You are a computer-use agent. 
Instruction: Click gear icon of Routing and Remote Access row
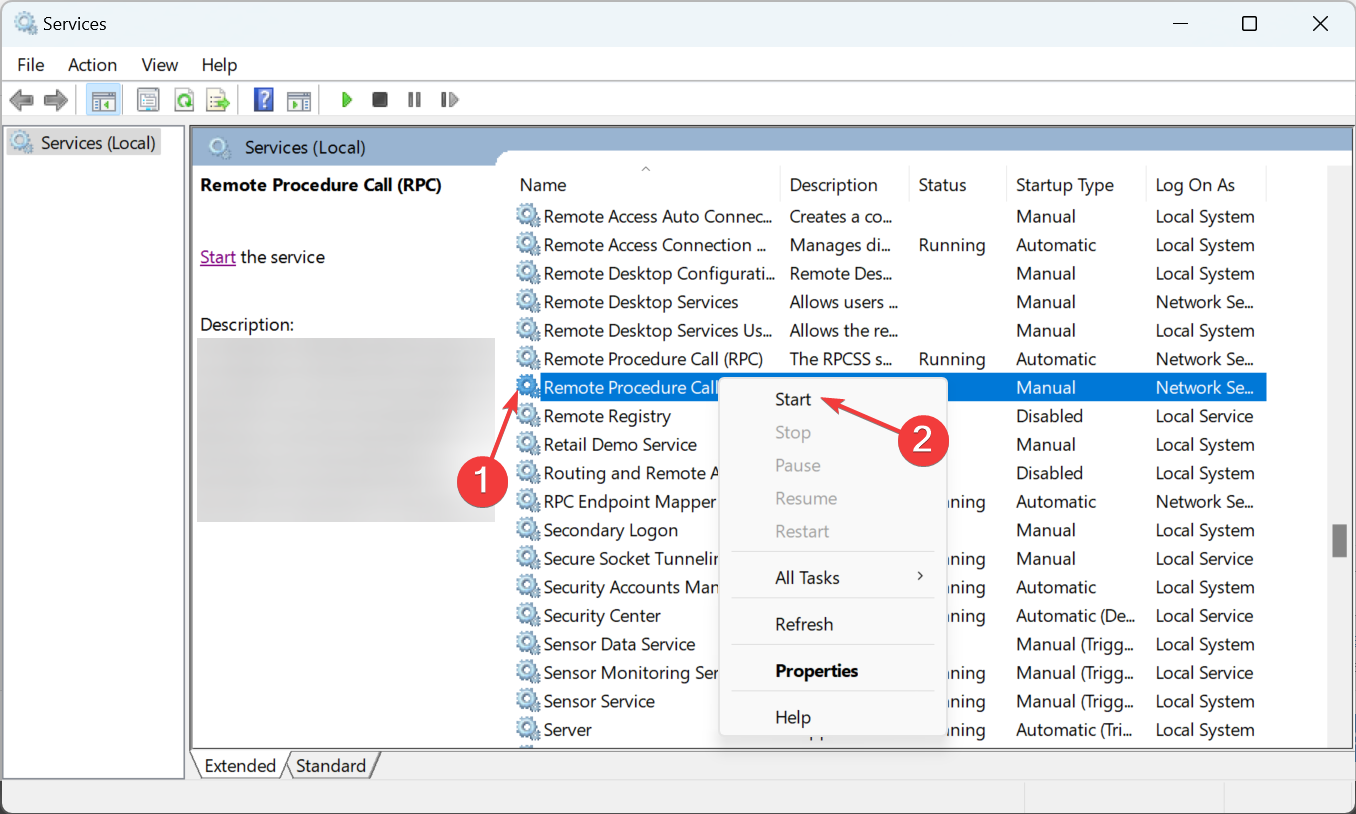click(527, 473)
